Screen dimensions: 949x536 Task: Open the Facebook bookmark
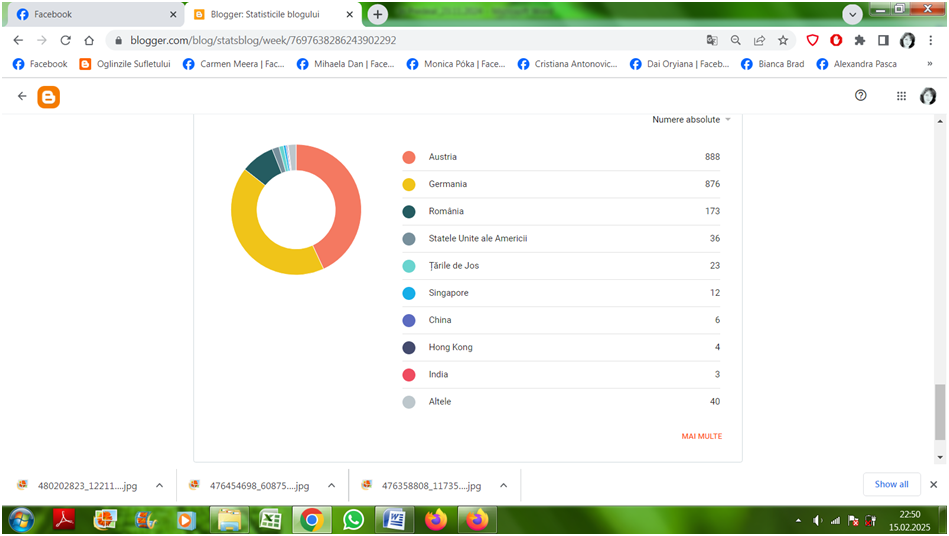[40, 64]
